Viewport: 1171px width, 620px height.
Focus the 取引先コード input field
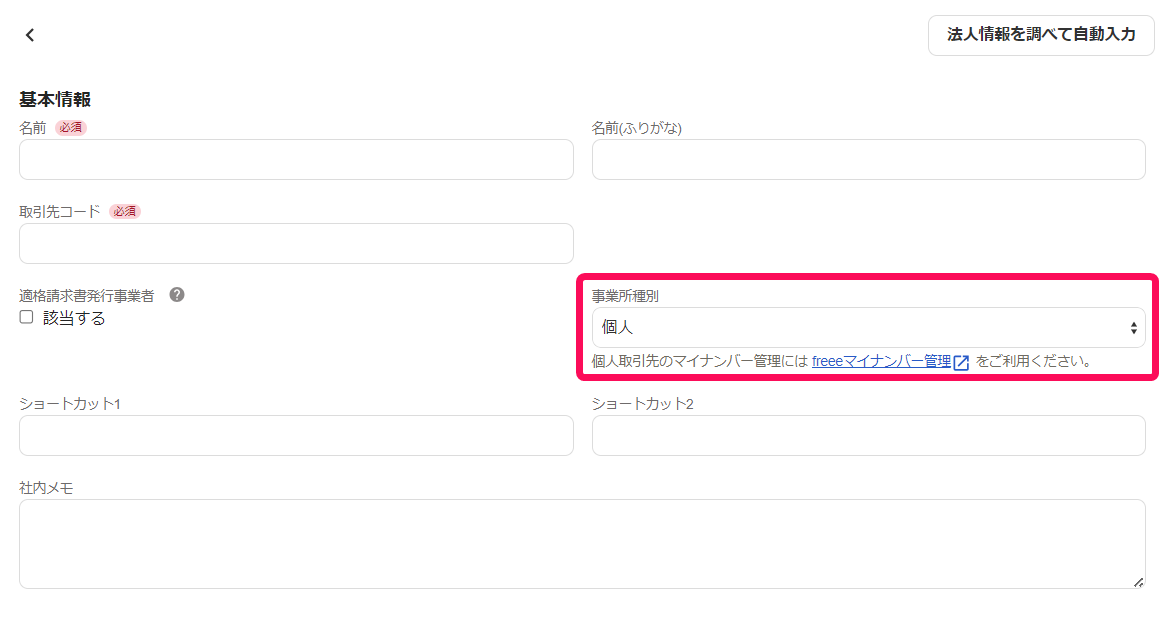[x=296, y=244]
